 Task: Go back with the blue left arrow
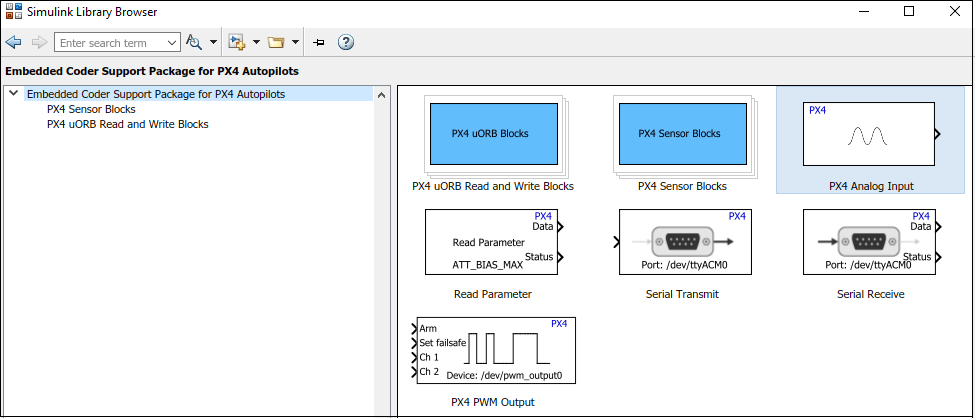13,42
